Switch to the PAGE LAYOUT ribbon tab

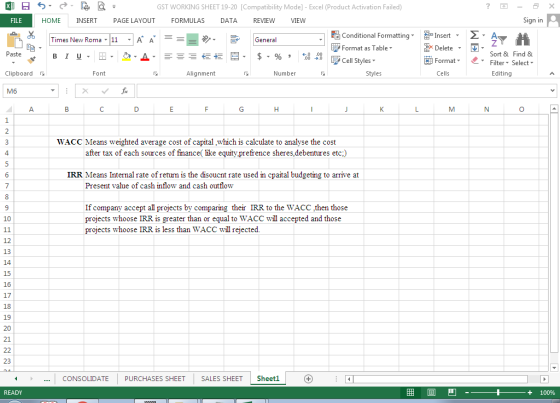click(134, 20)
